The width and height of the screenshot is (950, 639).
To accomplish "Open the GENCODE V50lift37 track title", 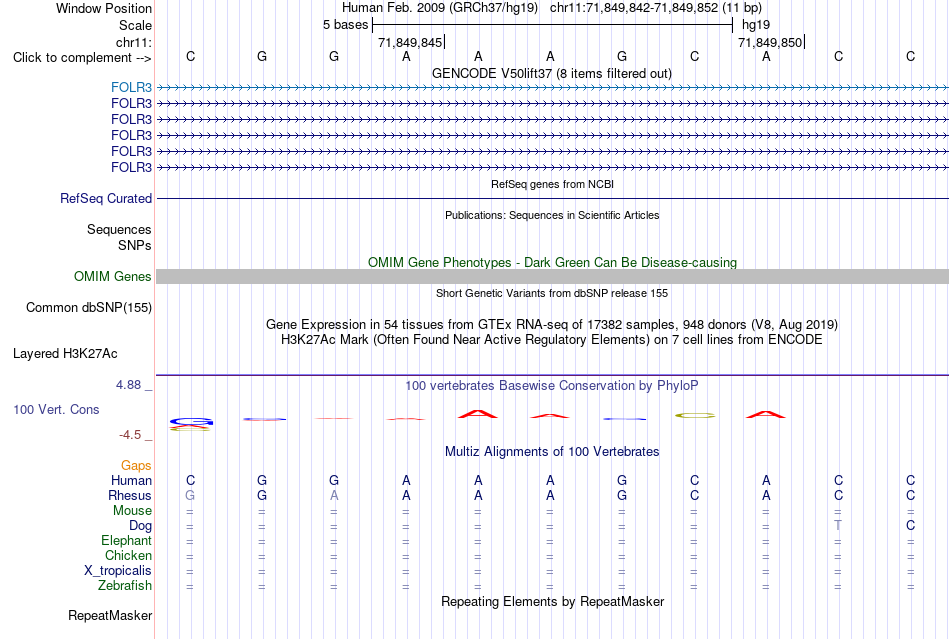I will click(x=551, y=74).
